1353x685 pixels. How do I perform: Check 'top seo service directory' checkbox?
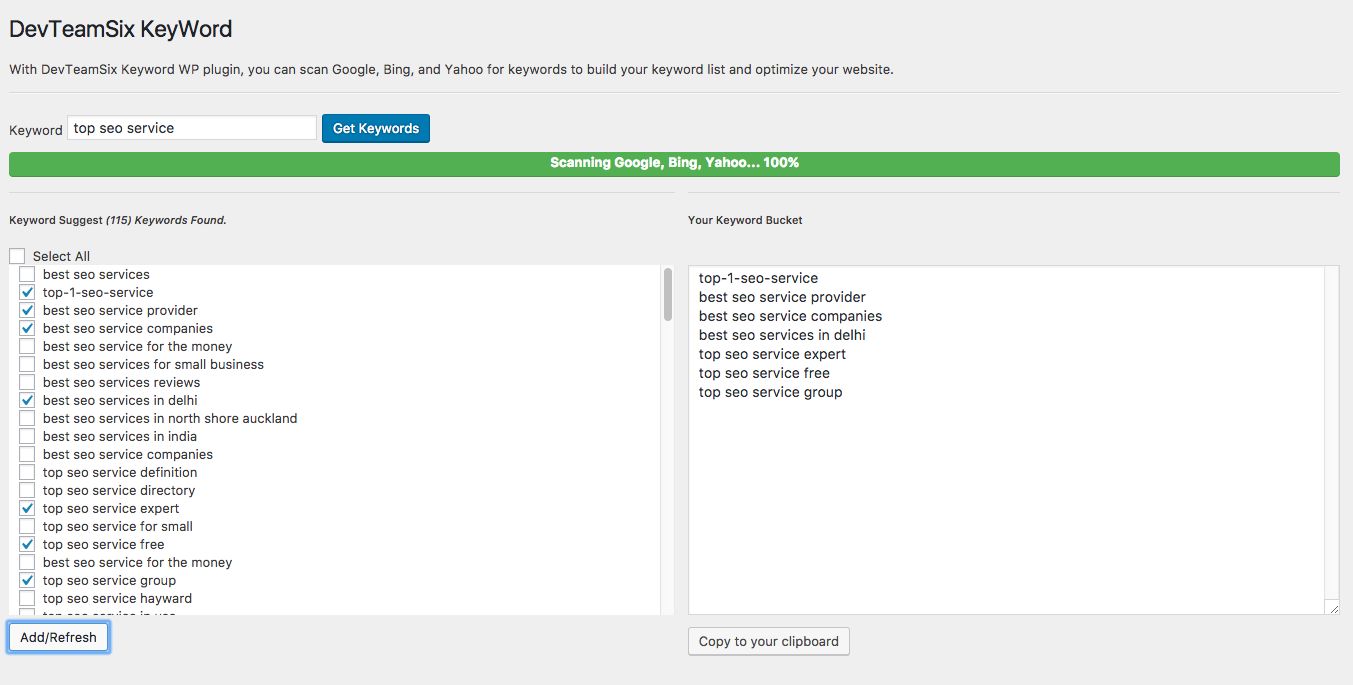tap(27, 490)
